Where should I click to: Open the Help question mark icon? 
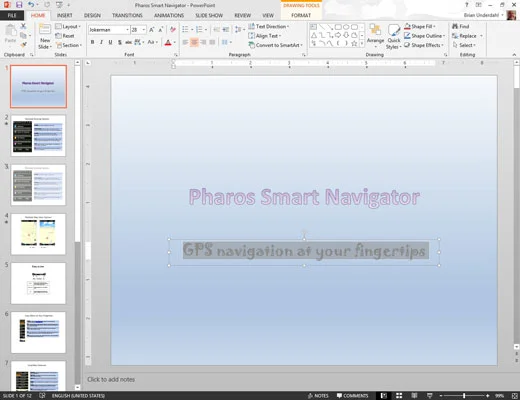coord(467,5)
